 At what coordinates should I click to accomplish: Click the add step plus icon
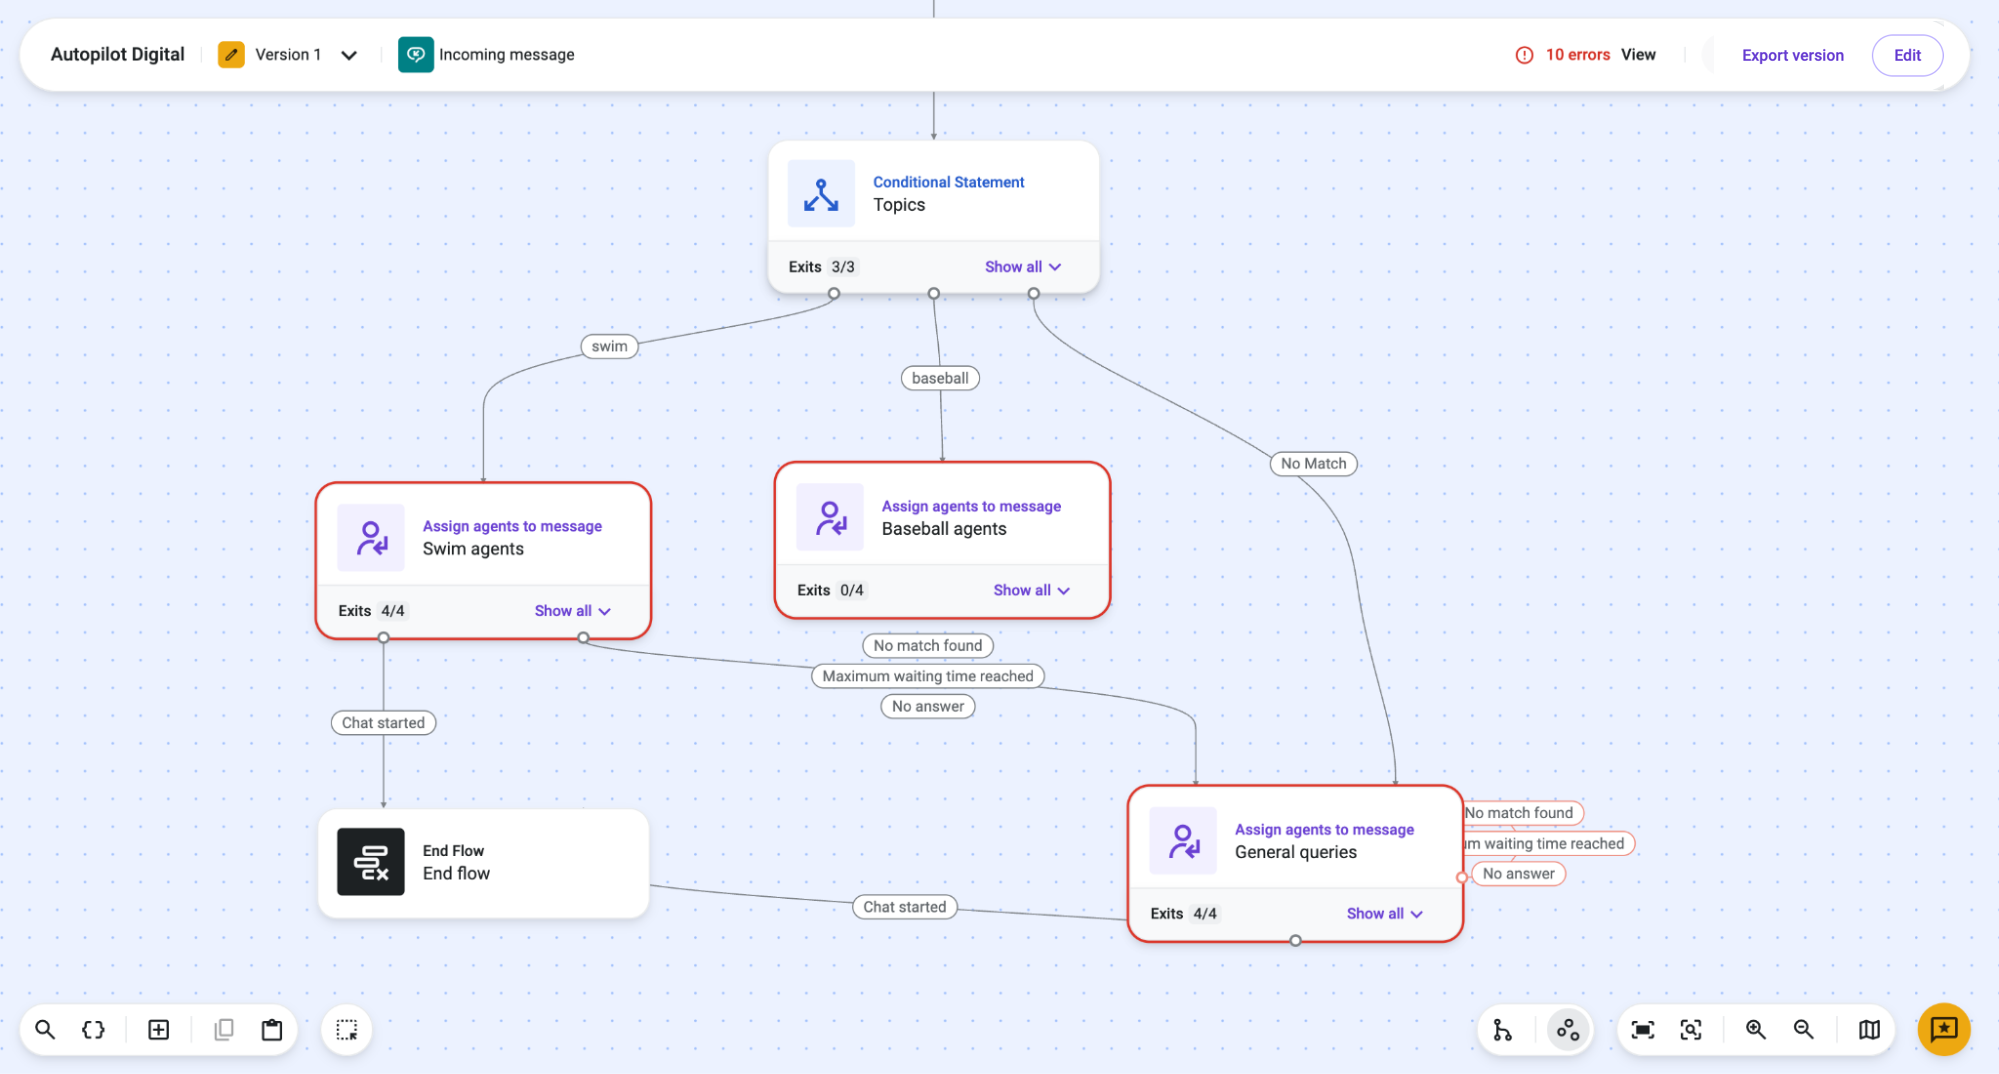click(158, 1029)
